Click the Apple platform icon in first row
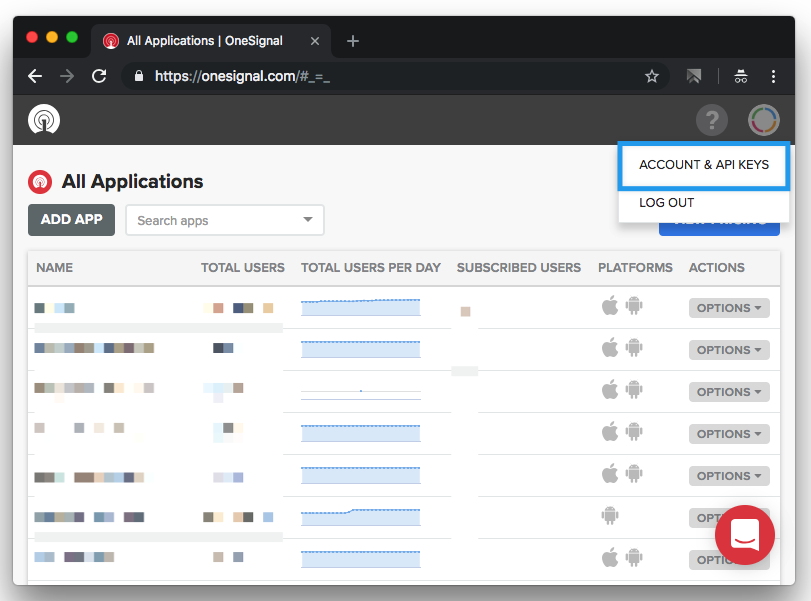Image resolution: width=811 pixels, height=601 pixels. click(610, 306)
